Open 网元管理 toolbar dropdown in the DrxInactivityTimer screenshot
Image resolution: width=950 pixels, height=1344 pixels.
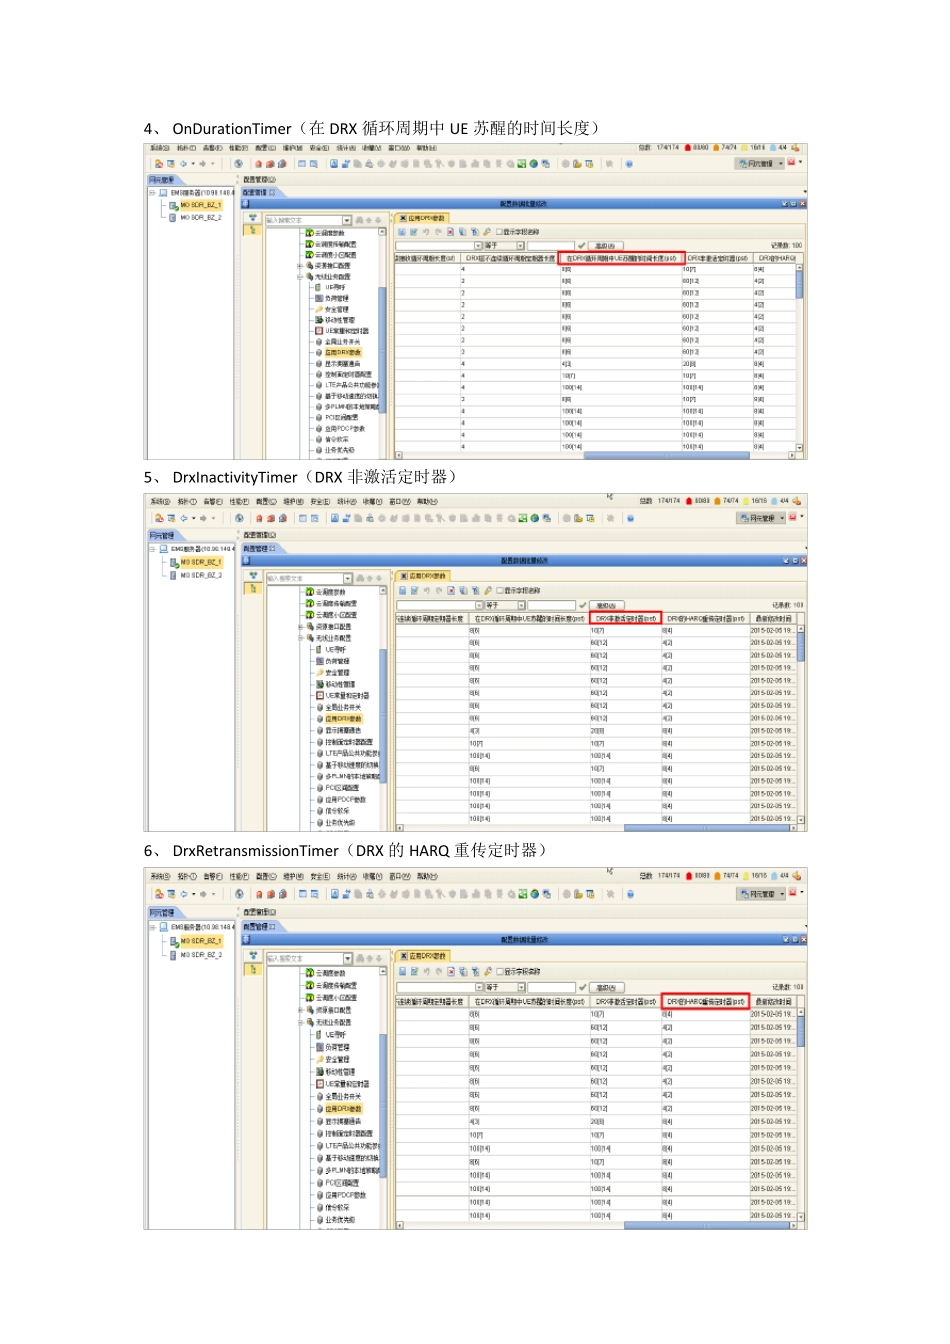[760, 518]
